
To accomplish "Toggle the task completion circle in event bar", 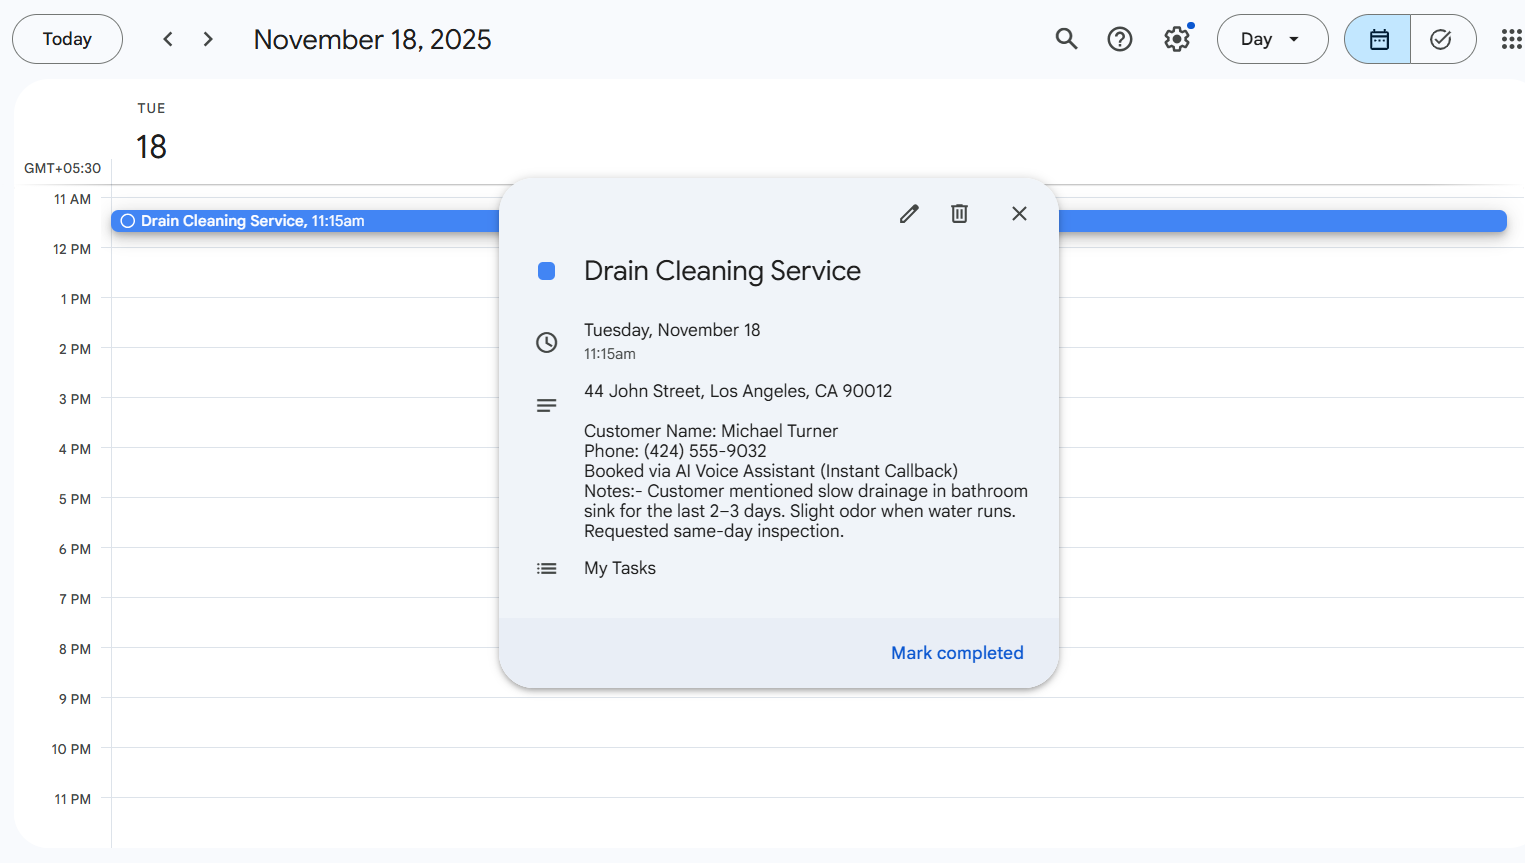I will 128,221.
